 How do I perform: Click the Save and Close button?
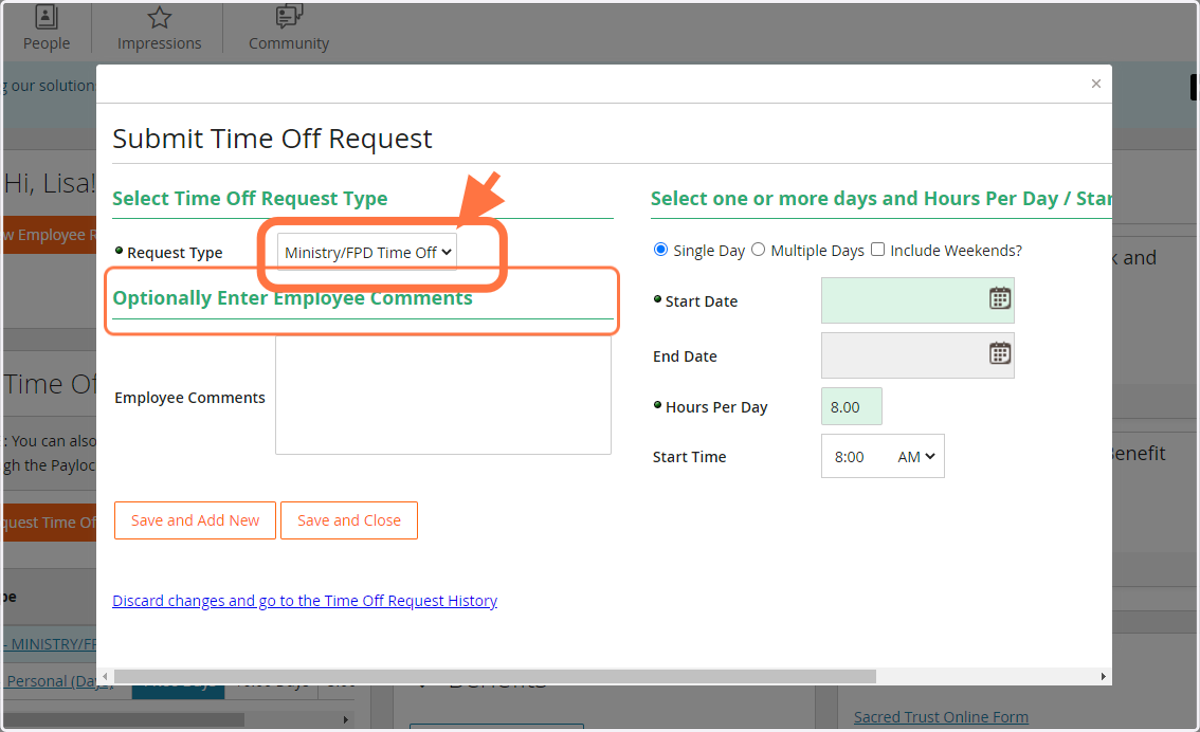[x=349, y=520]
